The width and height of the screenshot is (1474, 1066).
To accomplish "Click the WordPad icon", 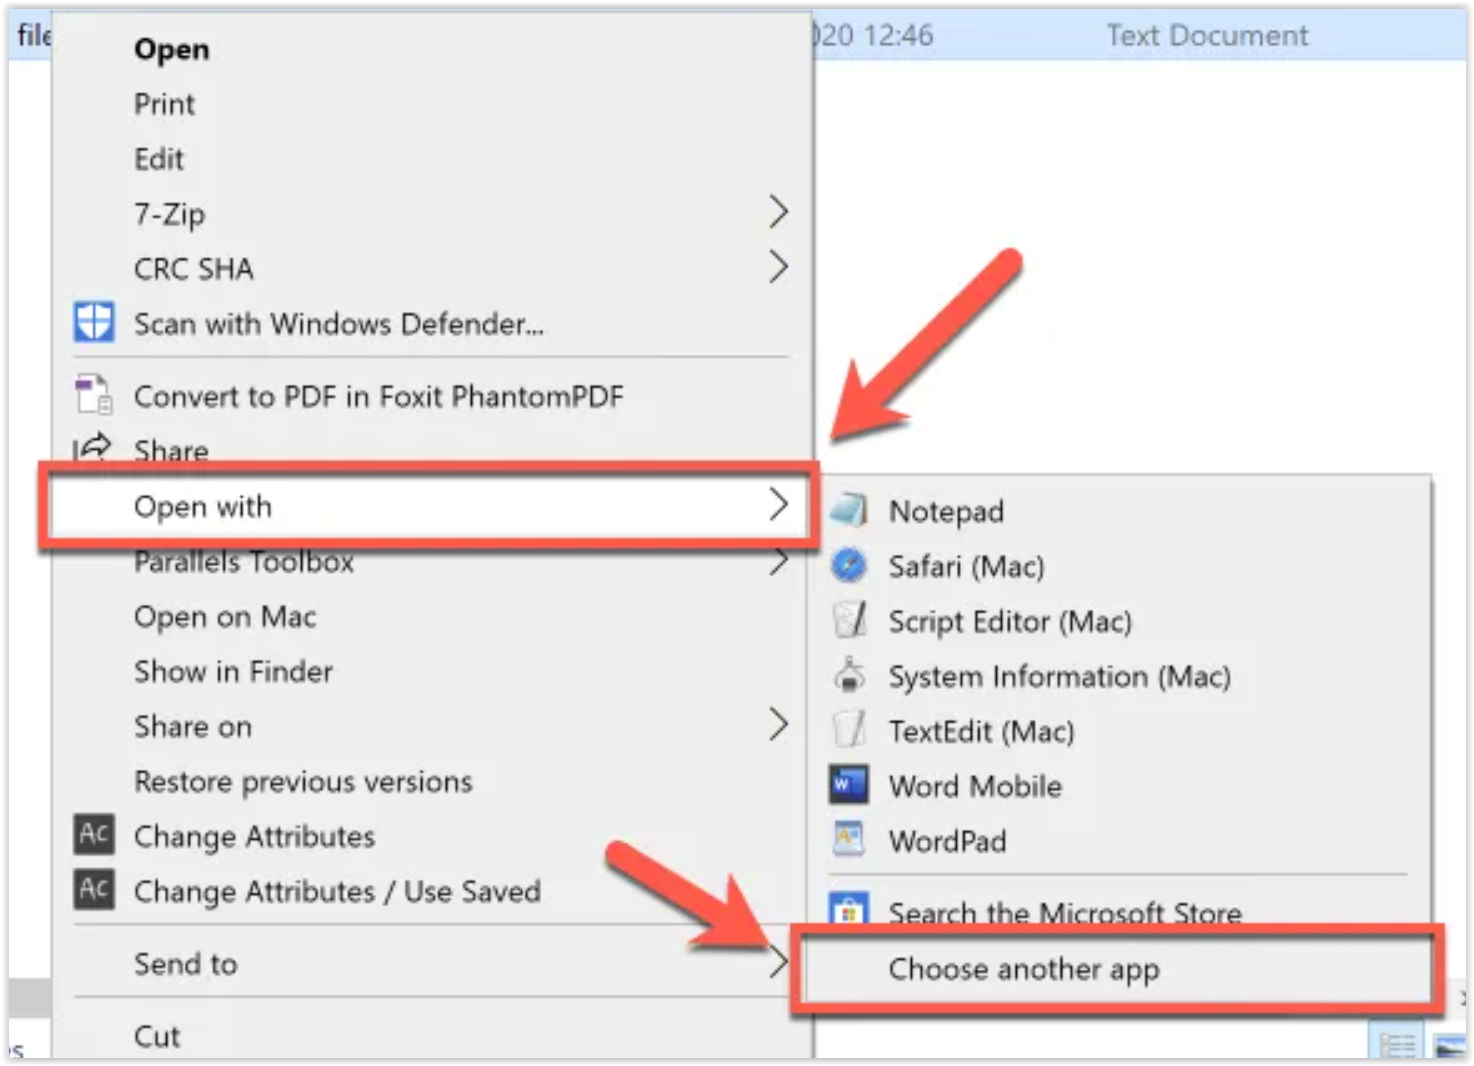I will pos(848,839).
